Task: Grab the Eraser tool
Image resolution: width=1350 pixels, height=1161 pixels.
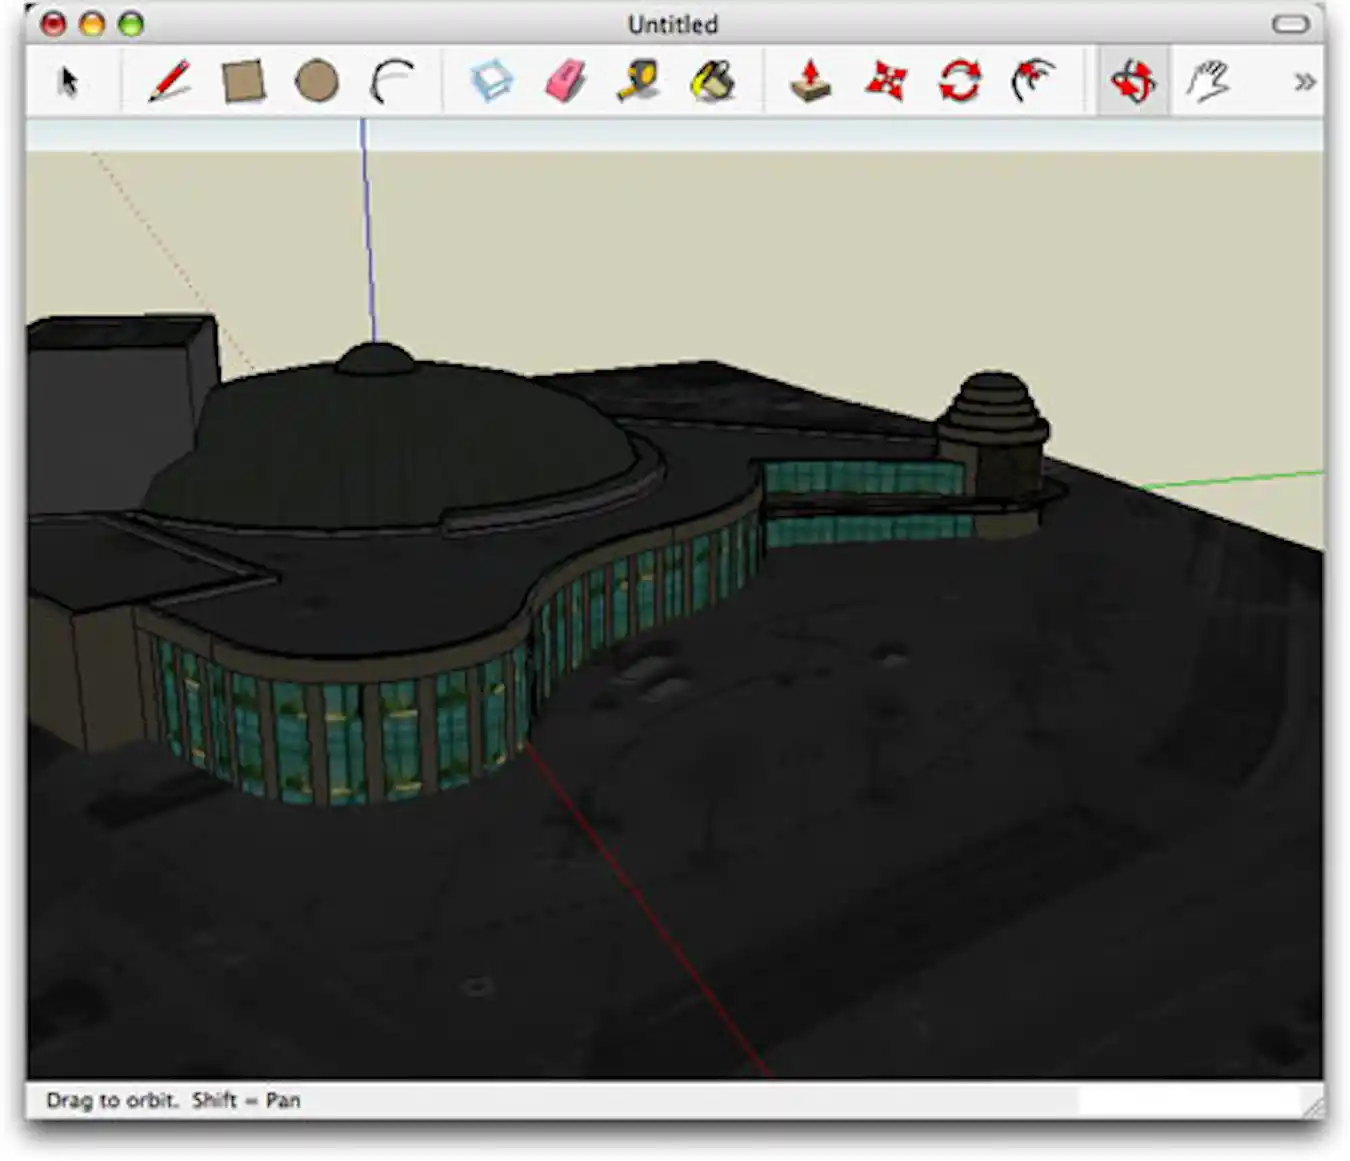Action: click(562, 82)
